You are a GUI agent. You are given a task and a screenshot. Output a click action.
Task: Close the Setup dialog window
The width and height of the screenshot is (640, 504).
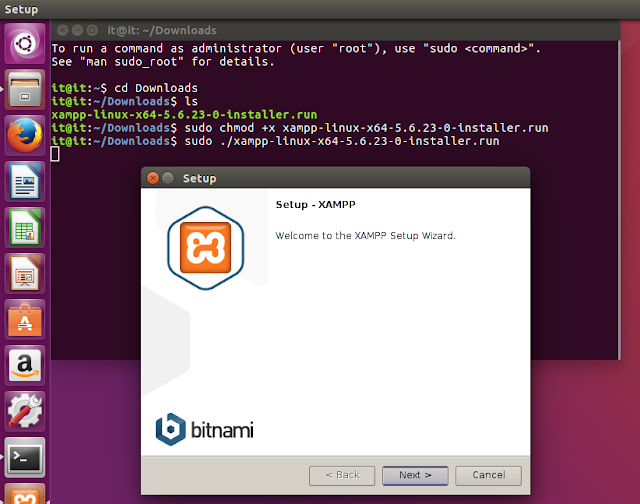pyautogui.click(x=153, y=178)
